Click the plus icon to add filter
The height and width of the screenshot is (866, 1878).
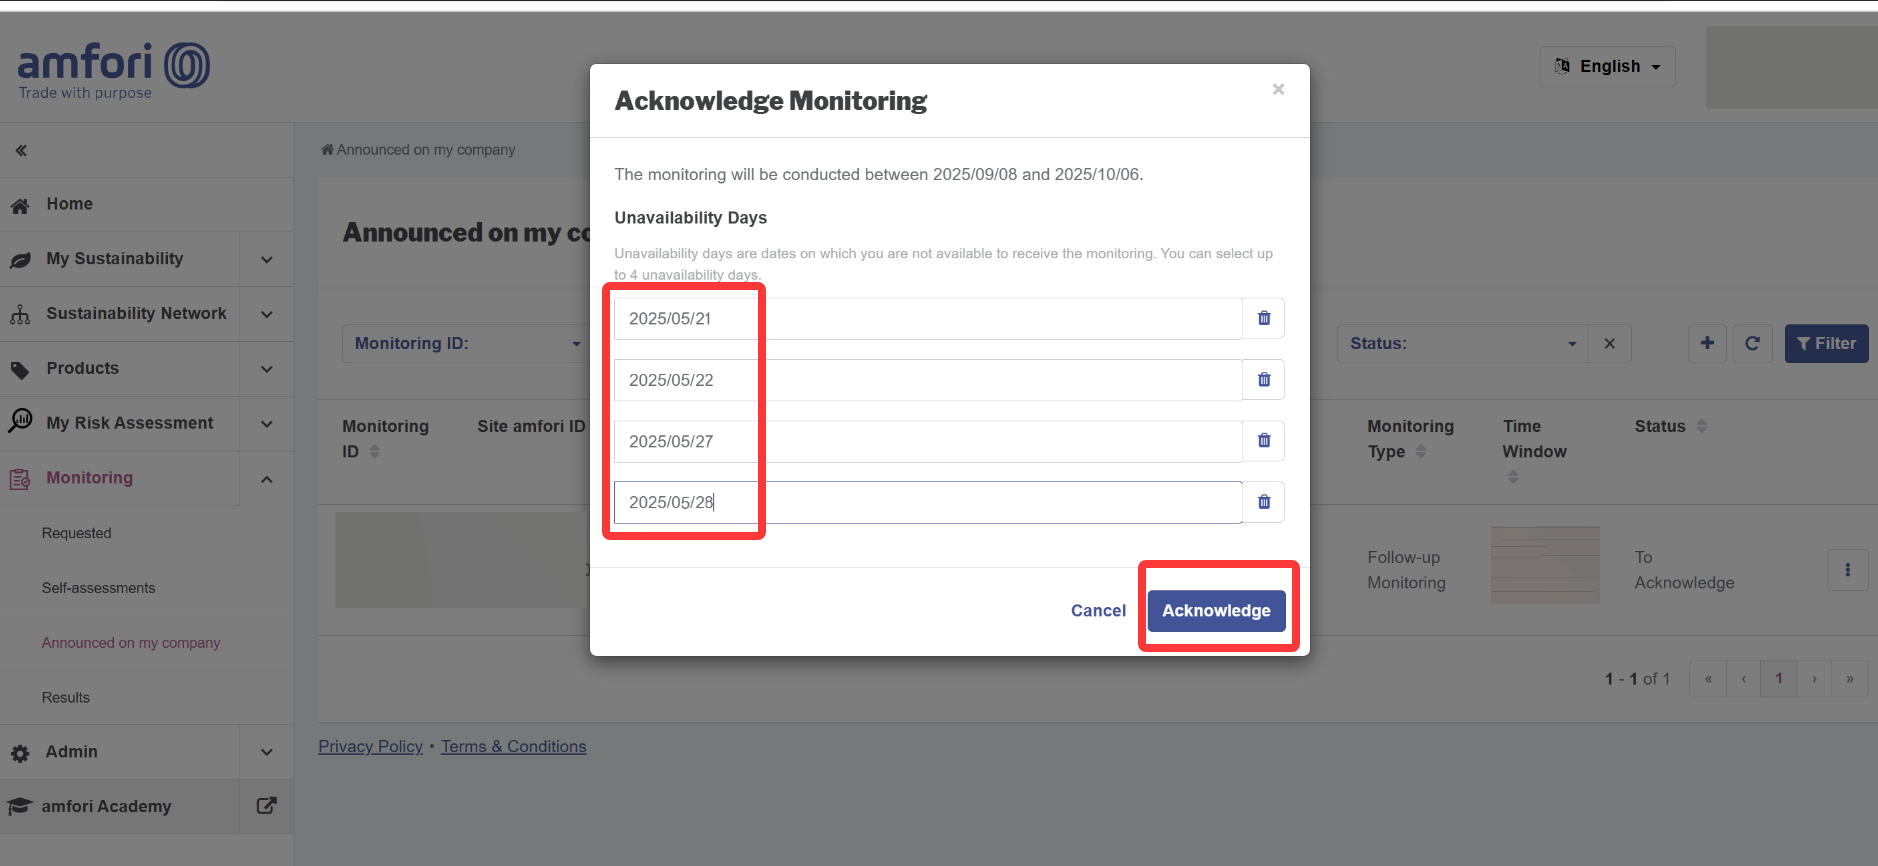click(1707, 343)
